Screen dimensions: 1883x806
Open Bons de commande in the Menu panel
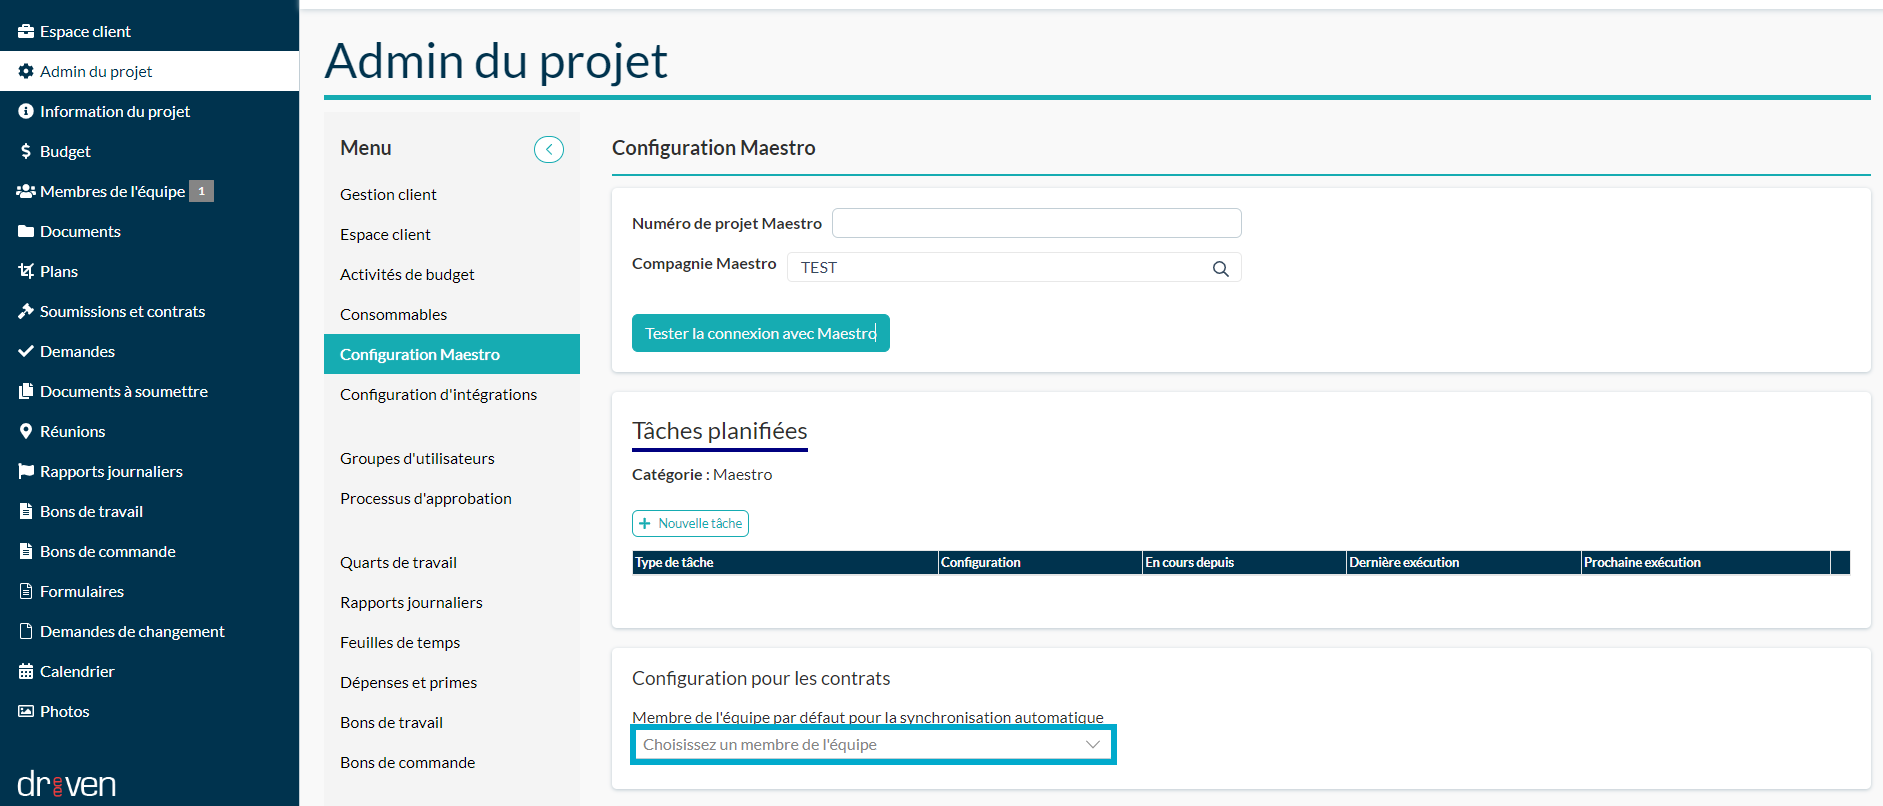point(452,762)
